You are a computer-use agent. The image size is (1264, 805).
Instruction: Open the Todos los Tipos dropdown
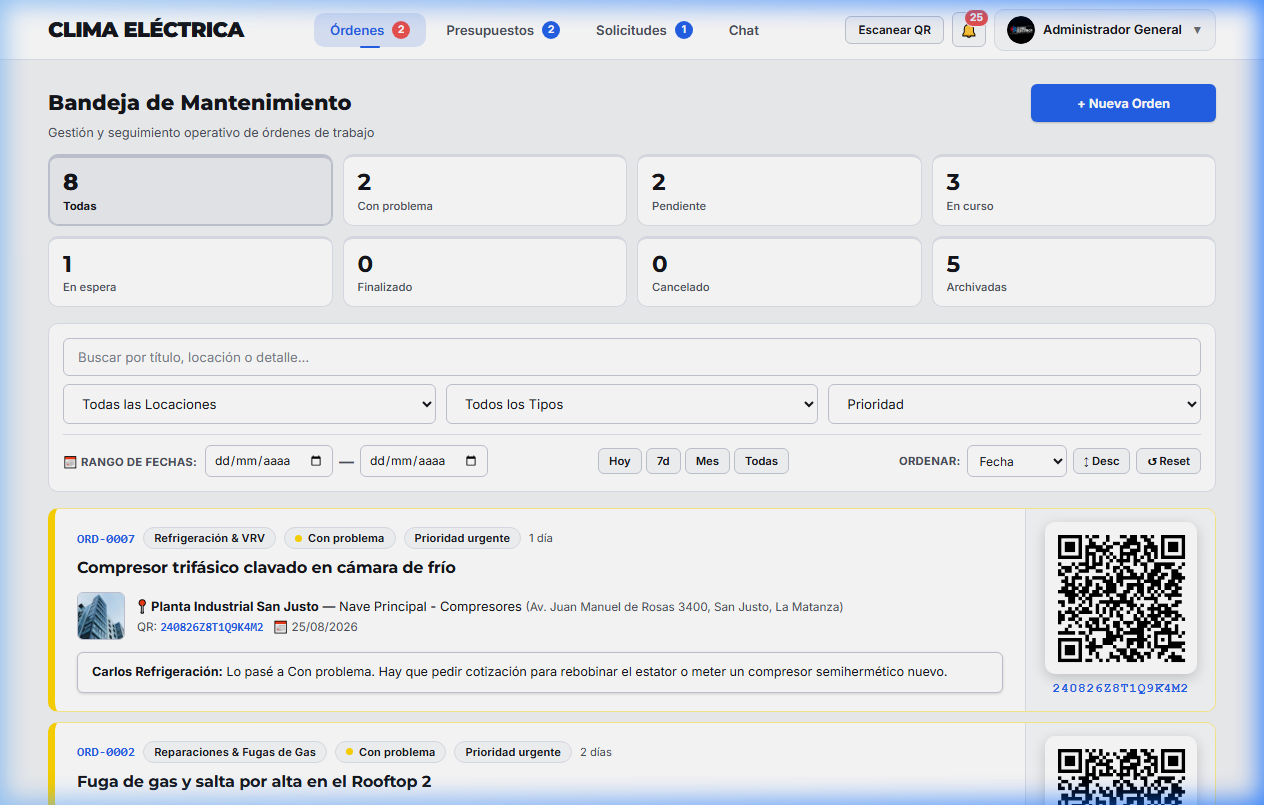(x=632, y=404)
